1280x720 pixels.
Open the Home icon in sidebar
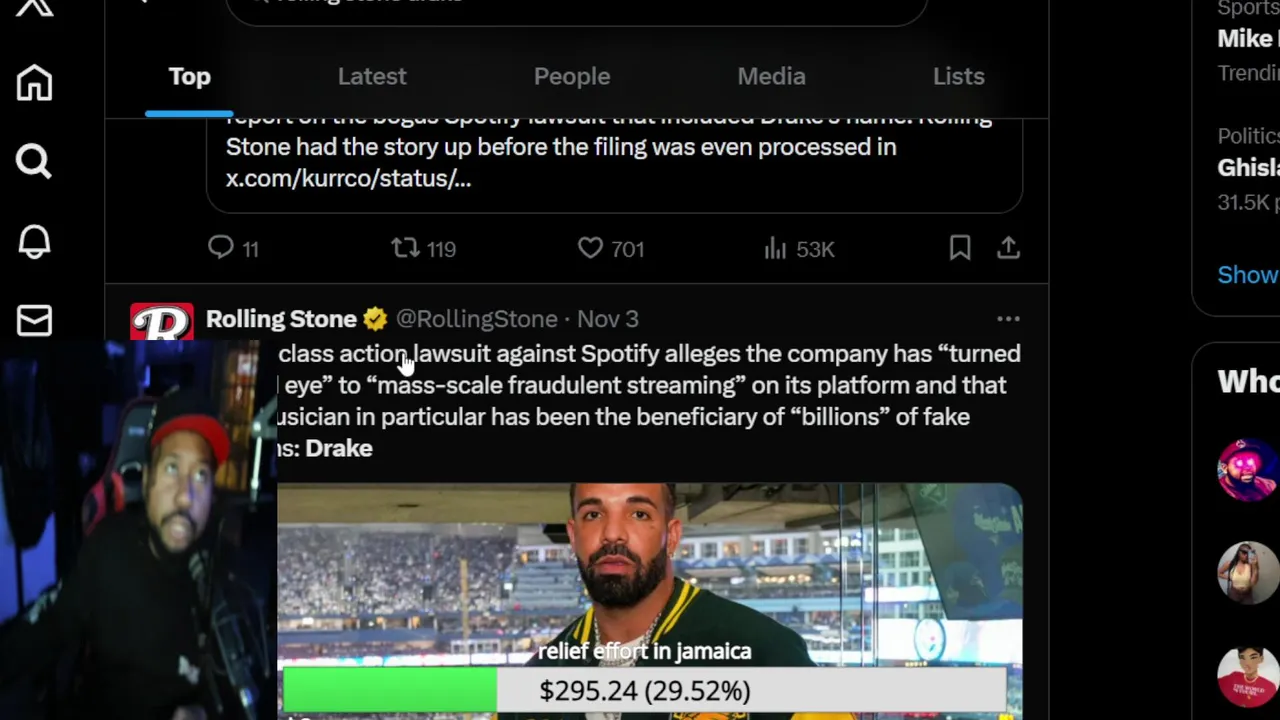pos(34,82)
